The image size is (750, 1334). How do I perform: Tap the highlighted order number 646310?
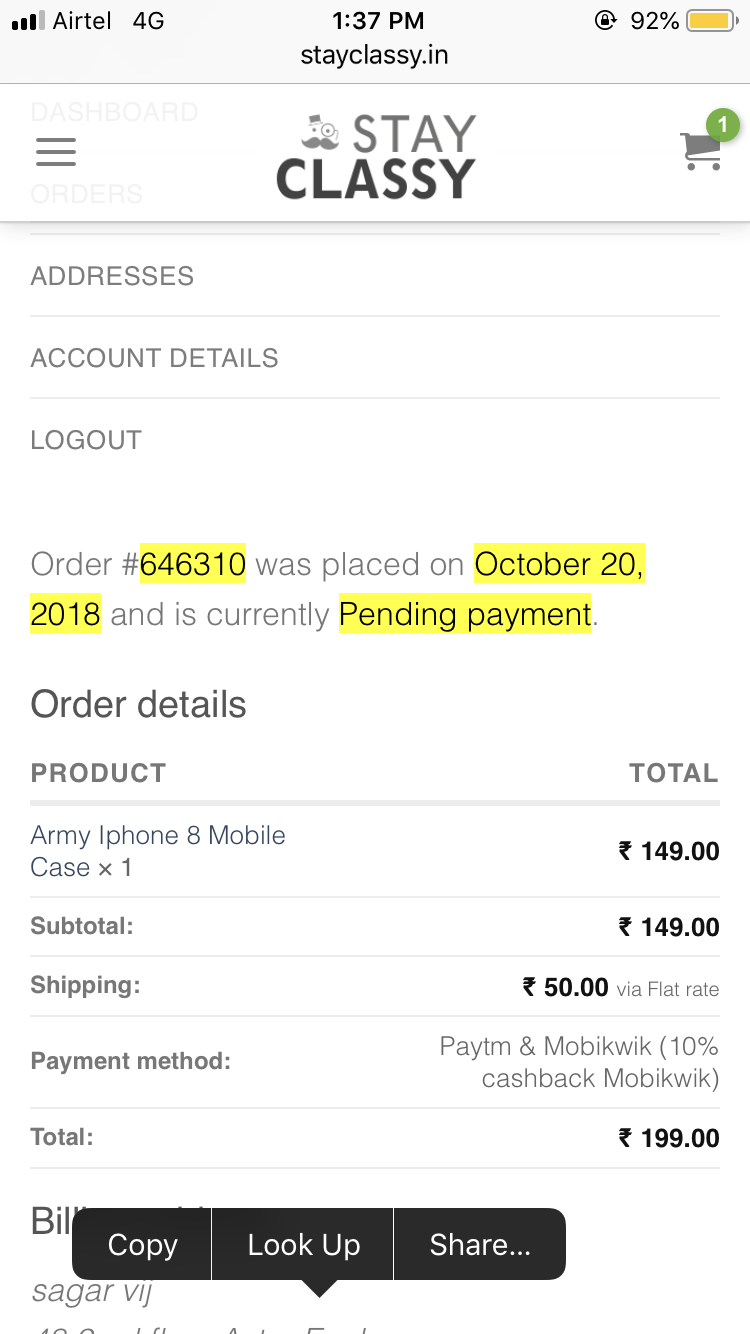point(193,565)
